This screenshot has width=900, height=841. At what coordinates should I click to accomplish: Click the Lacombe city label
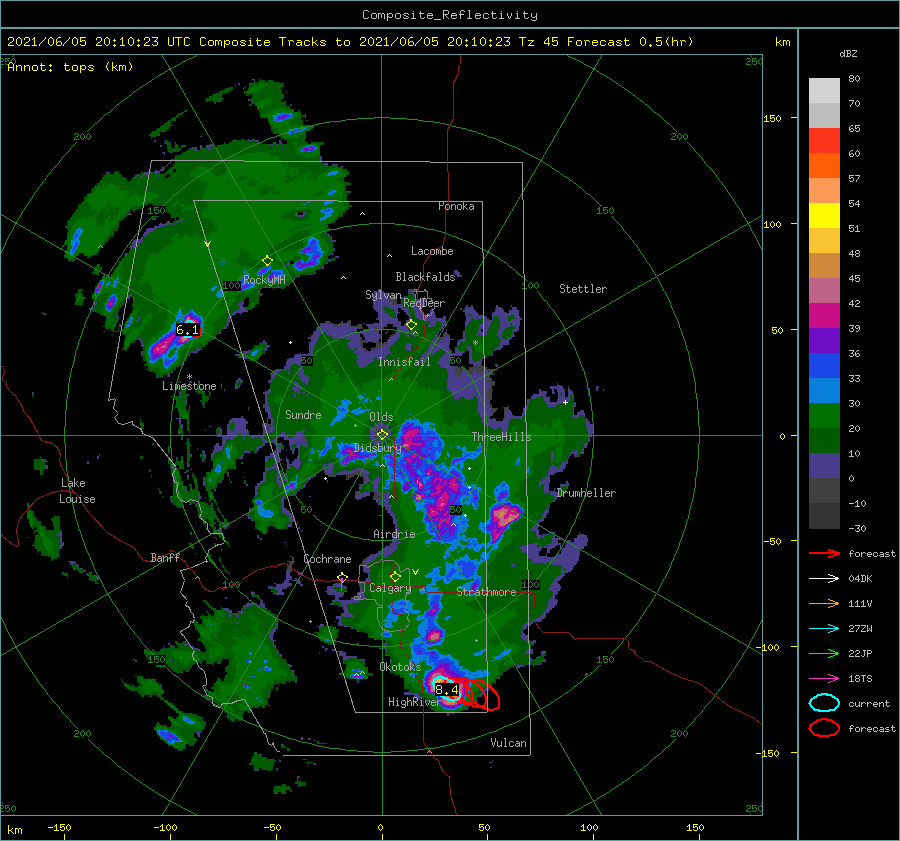432,251
